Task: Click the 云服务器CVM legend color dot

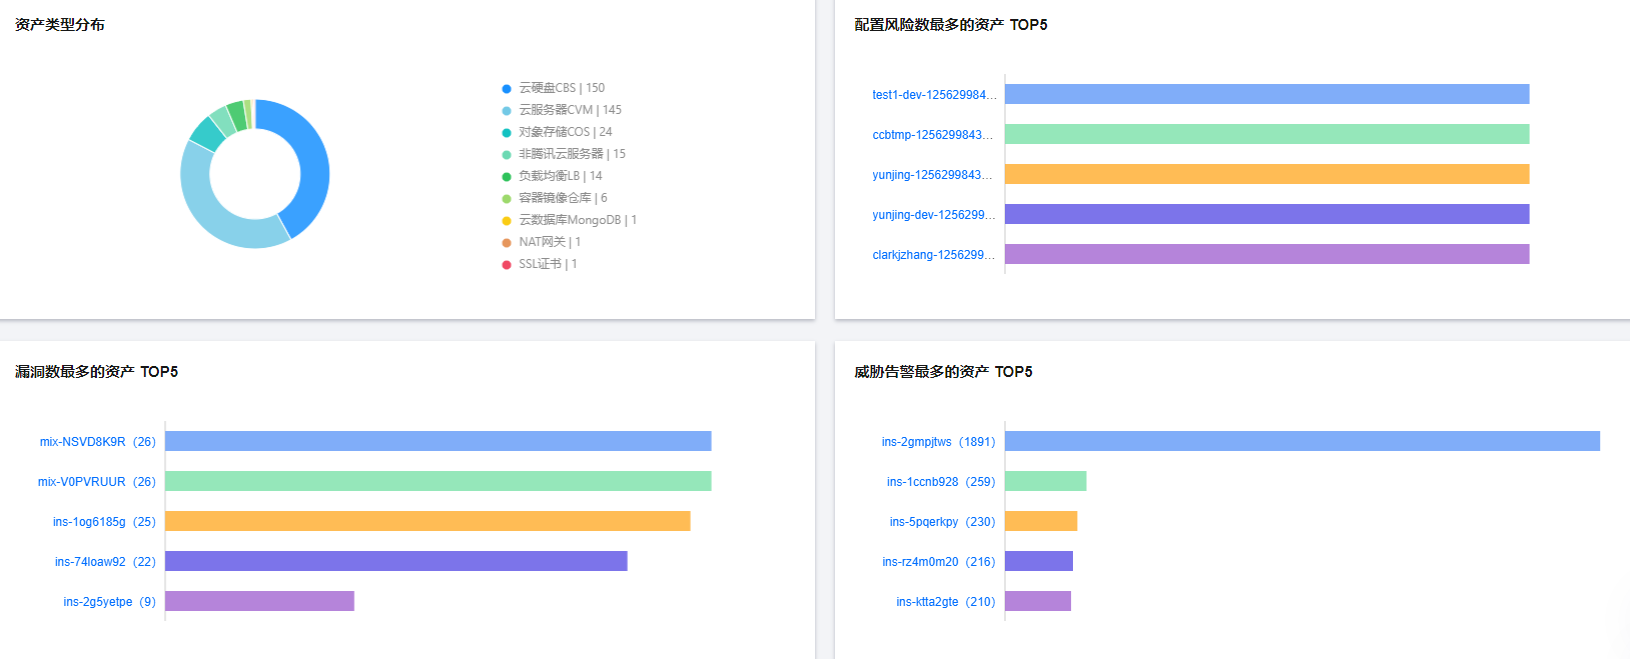Action: (507, 111)
